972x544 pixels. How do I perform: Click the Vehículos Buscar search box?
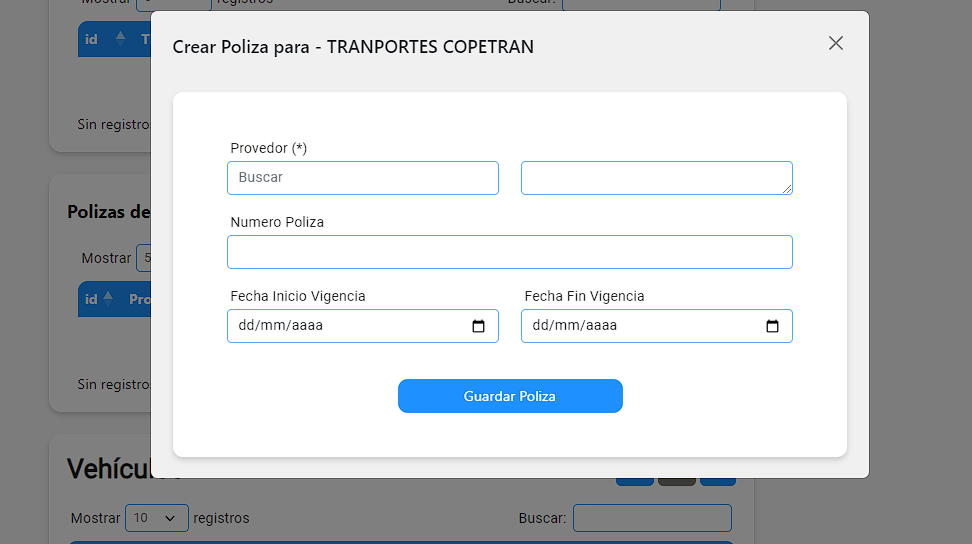point(652,518)
